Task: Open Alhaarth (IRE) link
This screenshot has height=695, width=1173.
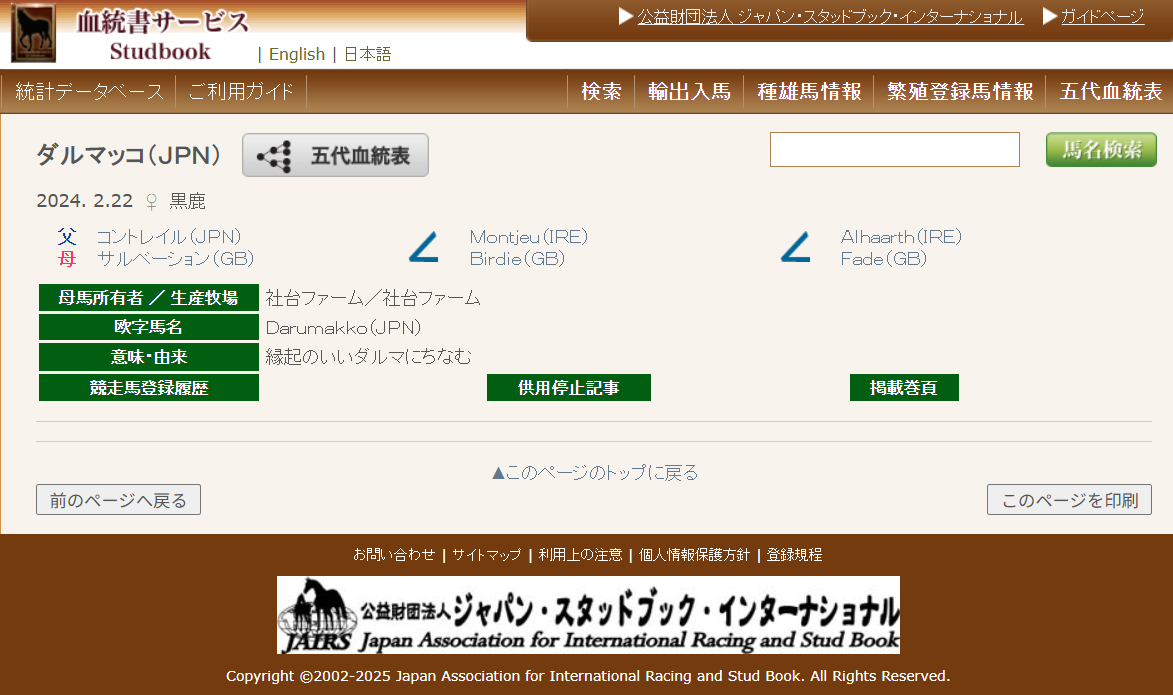Action: tap(901, 237)
